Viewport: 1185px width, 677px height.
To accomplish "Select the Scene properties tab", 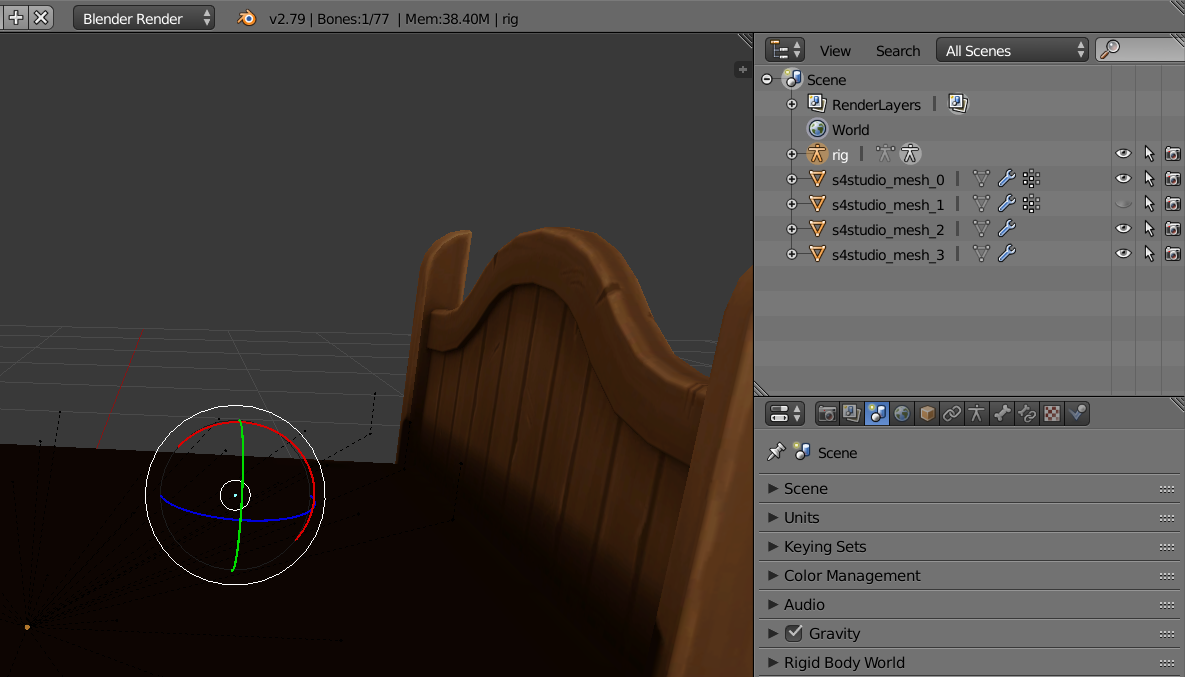I will (877, 413).
